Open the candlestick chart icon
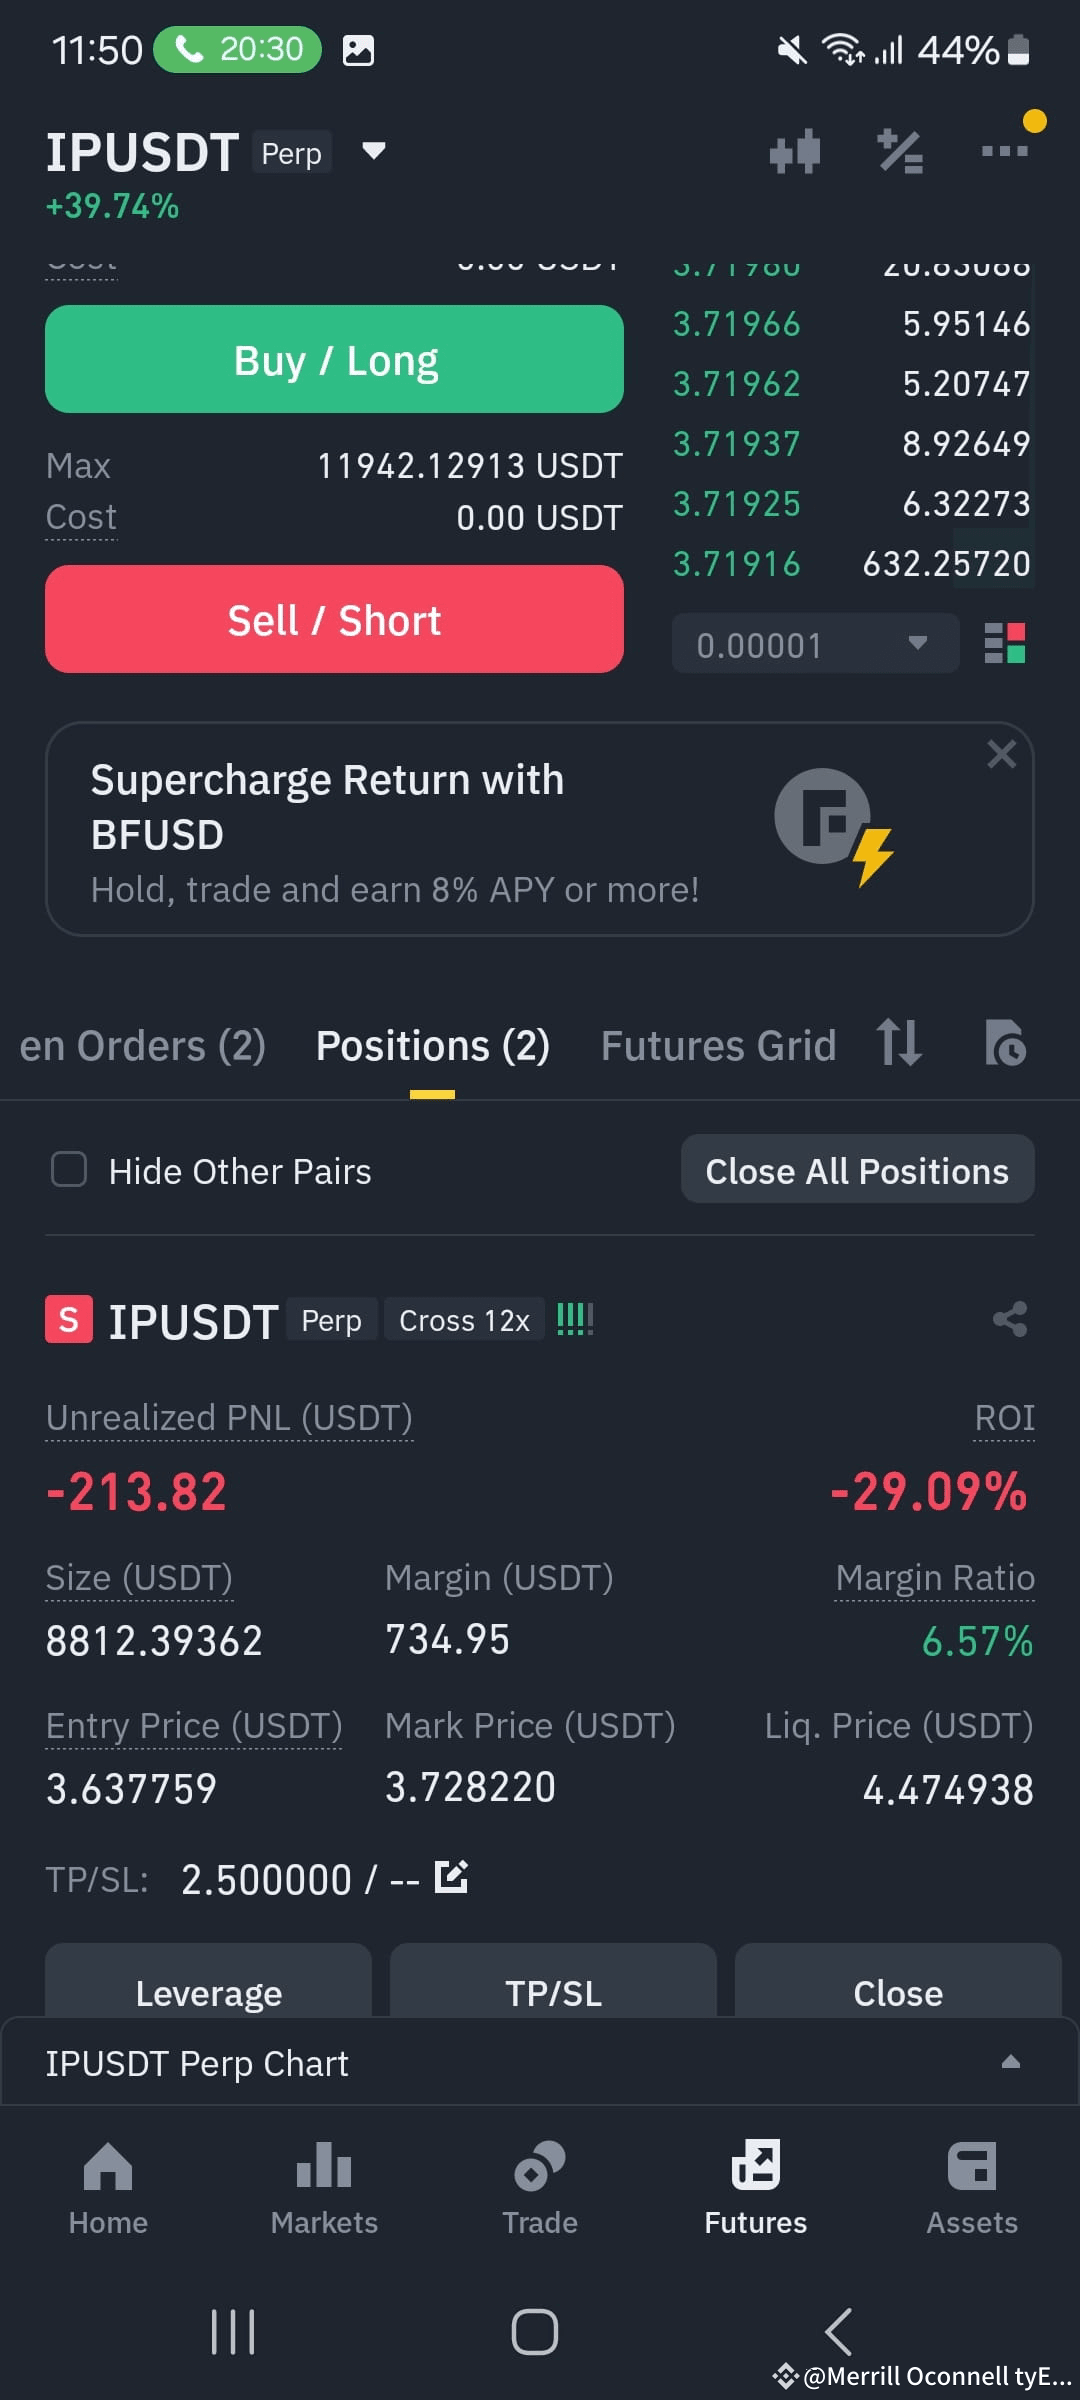Image resolution: width=1080 pixels, height=2400 pixels. (x=795, y=152)
